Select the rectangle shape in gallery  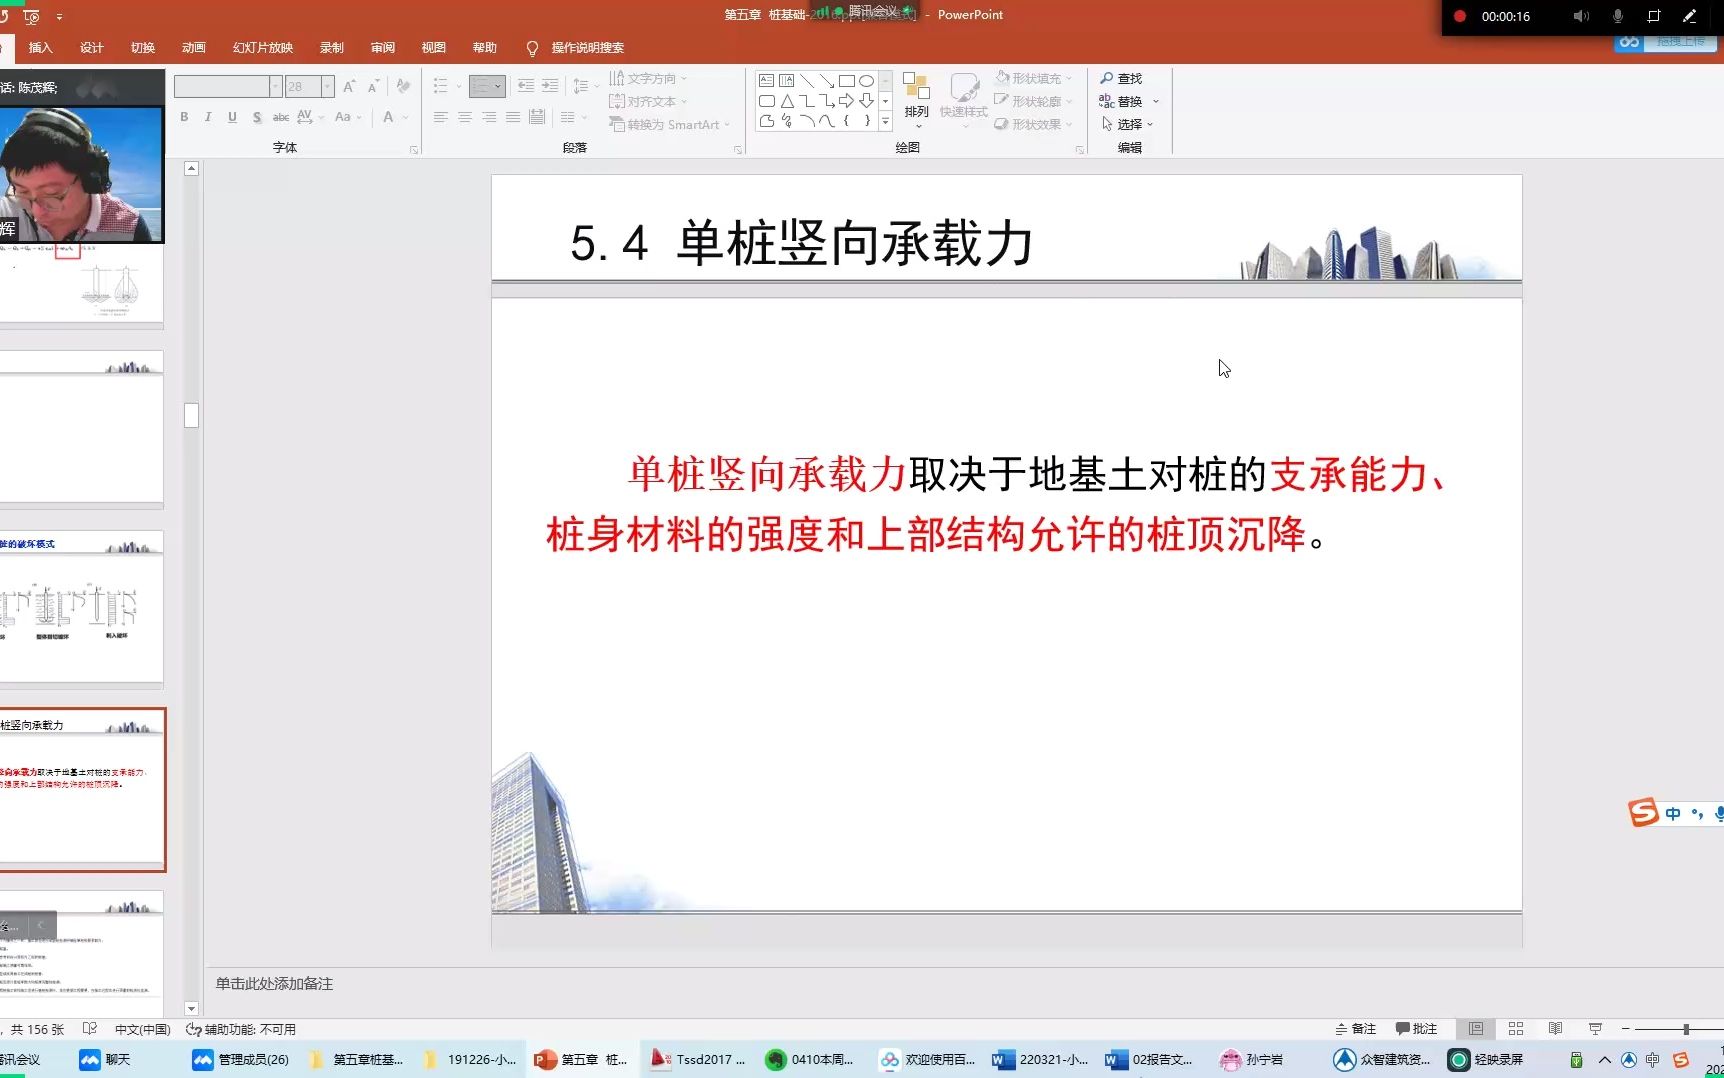pos(847,80)
